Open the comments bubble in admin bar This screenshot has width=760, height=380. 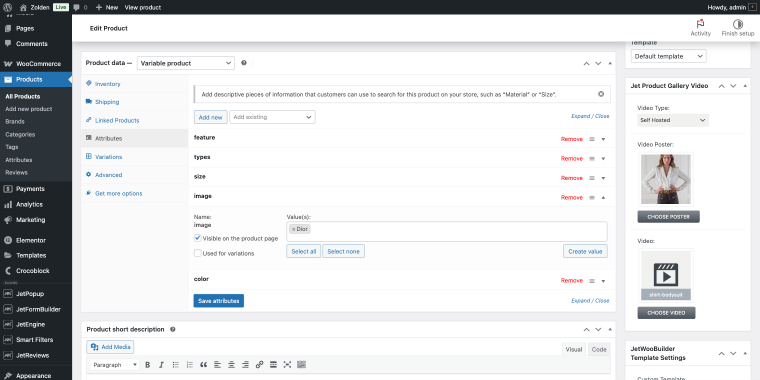80,7
